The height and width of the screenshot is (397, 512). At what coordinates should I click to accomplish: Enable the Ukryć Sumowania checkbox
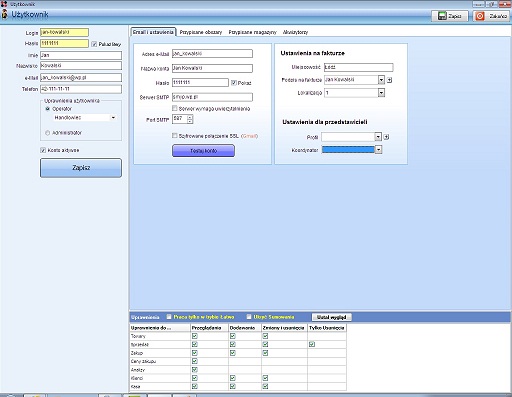pos(249,317)
